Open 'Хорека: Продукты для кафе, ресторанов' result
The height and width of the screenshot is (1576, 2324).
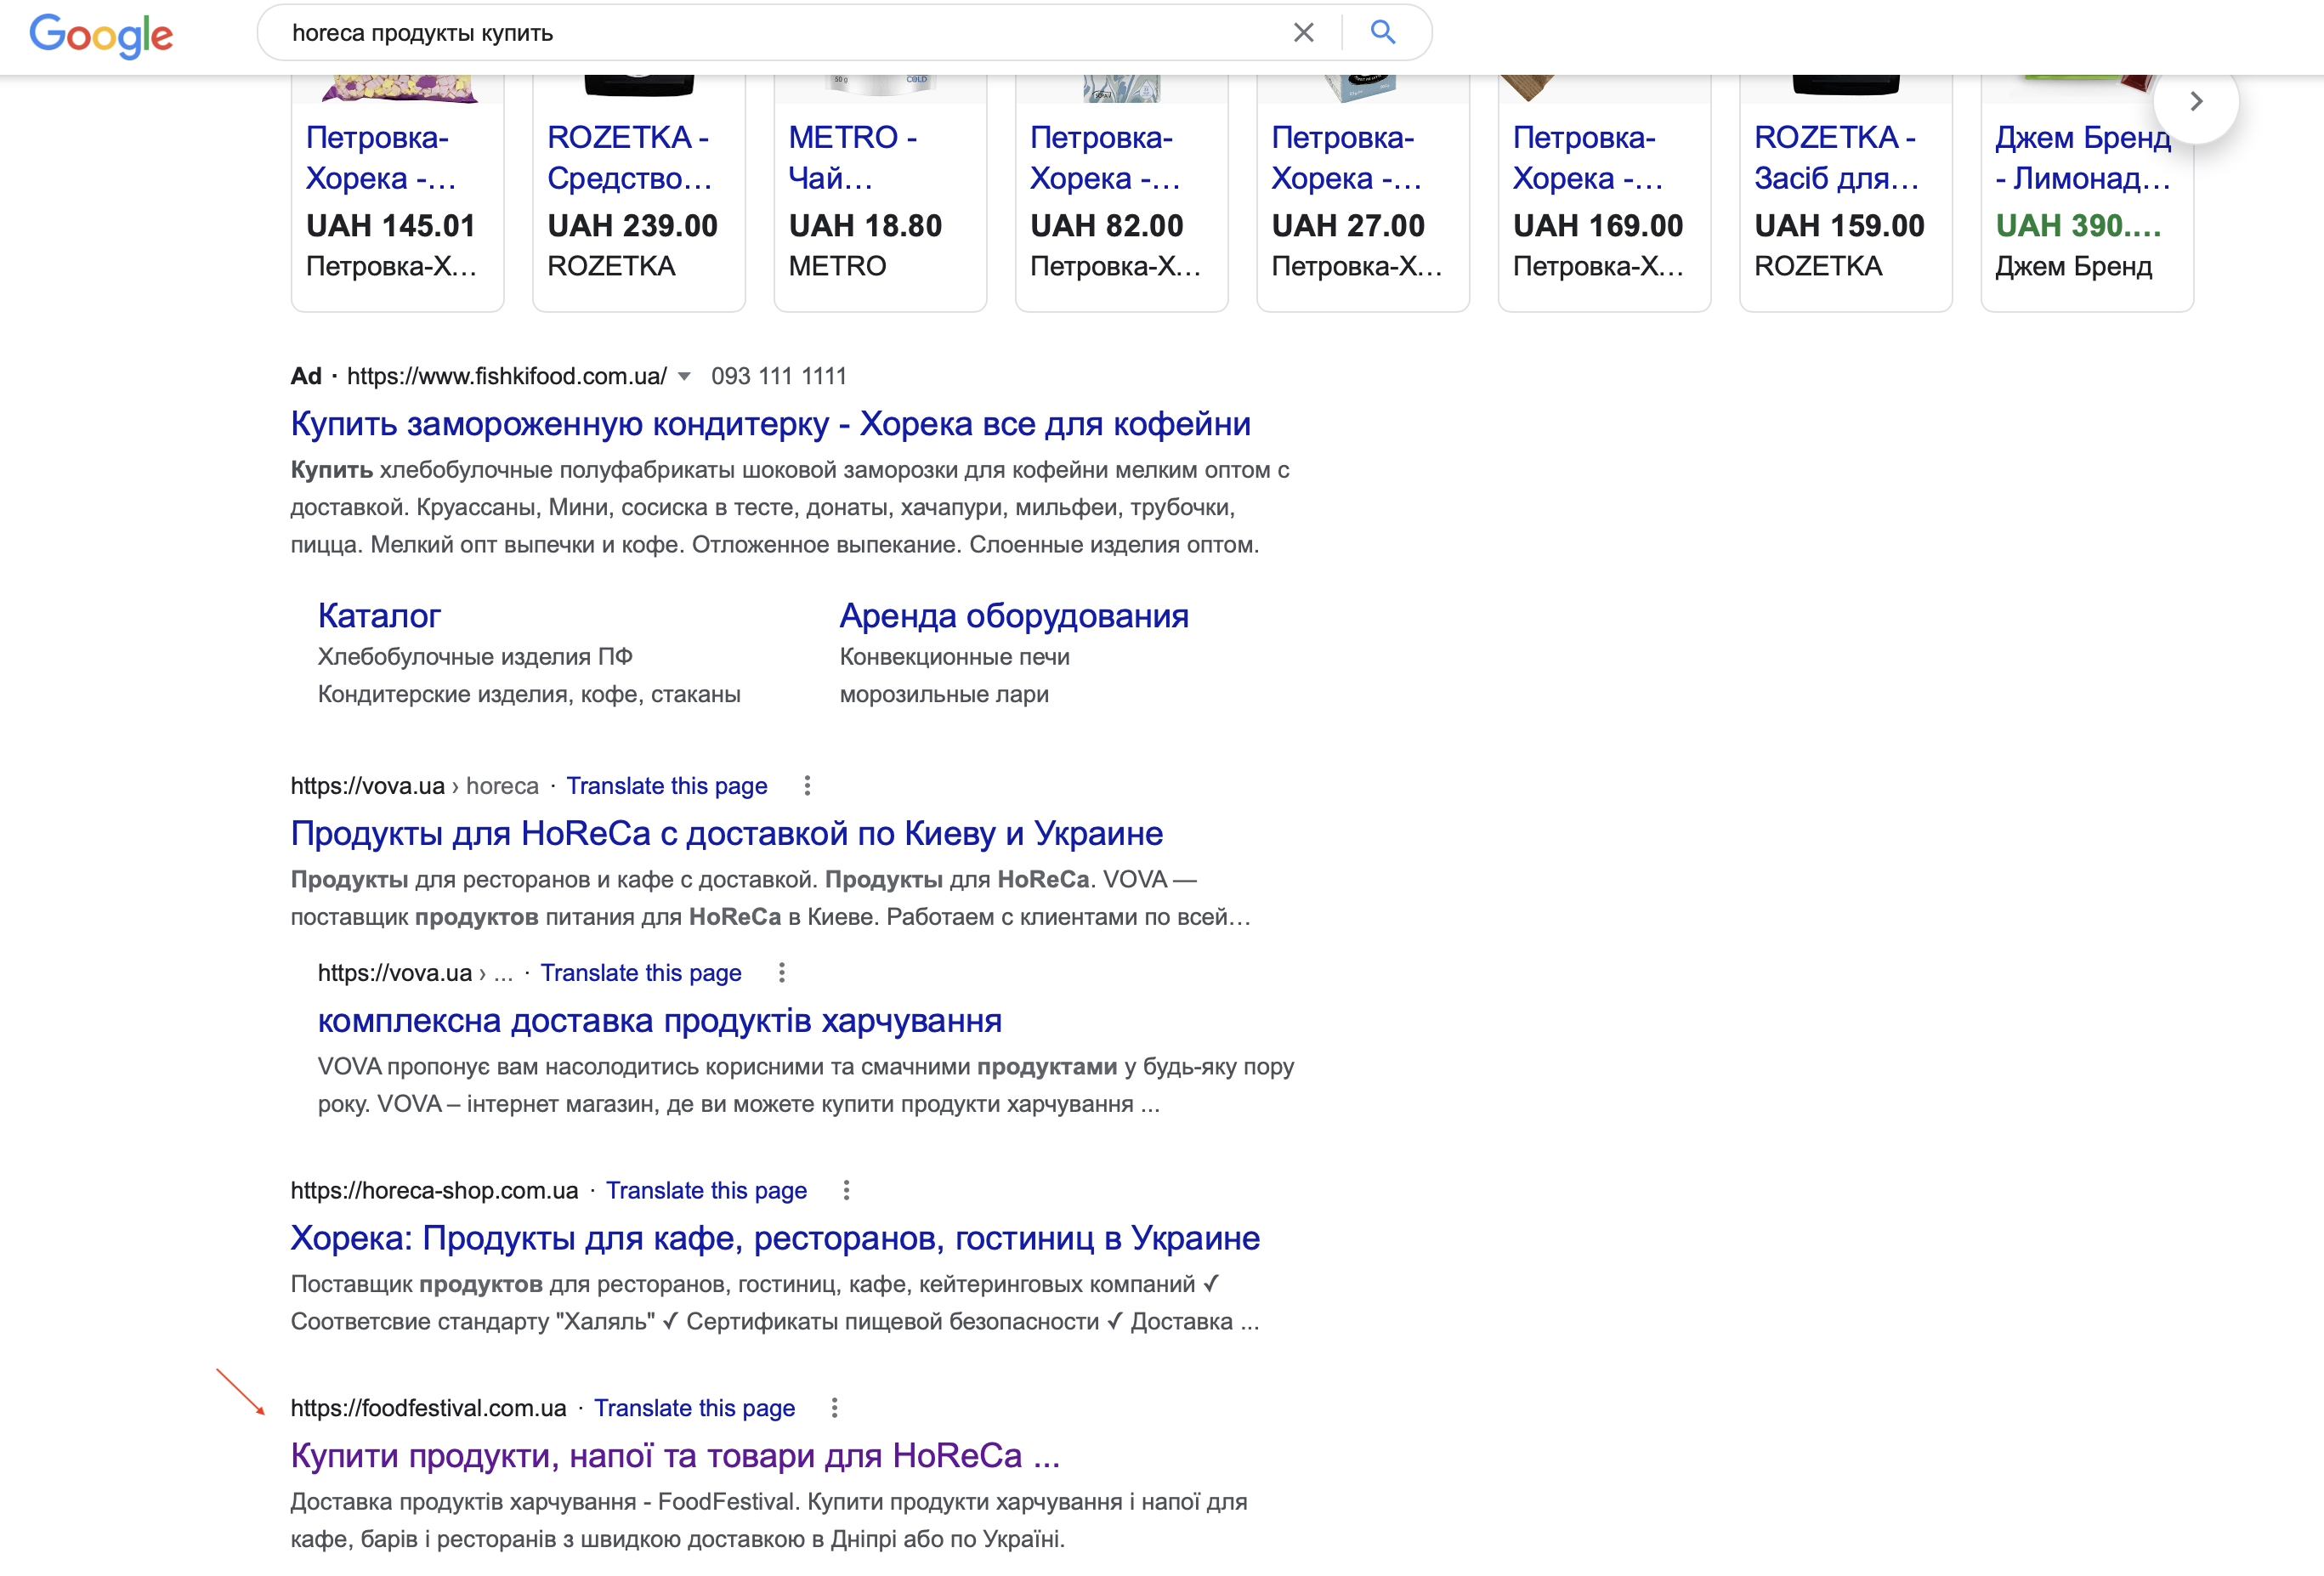pyautogui.click(x=775, y=1239)
